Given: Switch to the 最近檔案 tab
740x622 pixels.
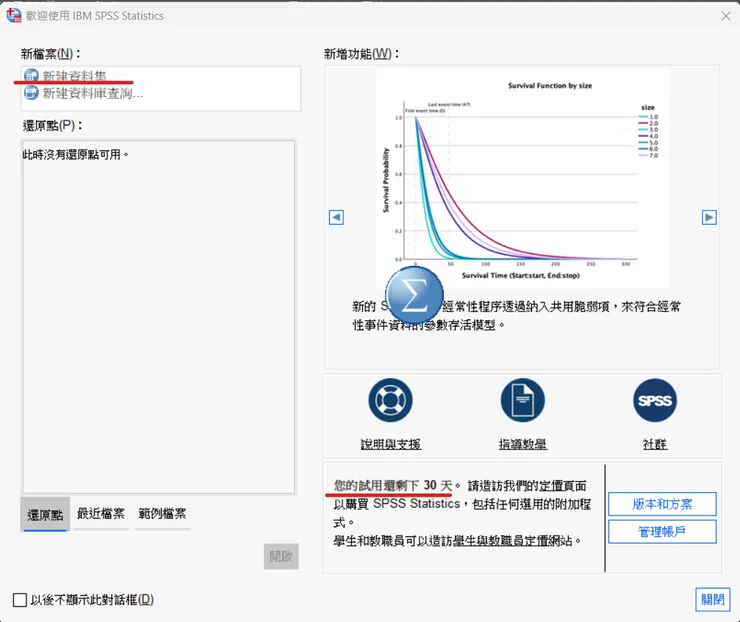Looking at the screenshot, I should (101, 513).
